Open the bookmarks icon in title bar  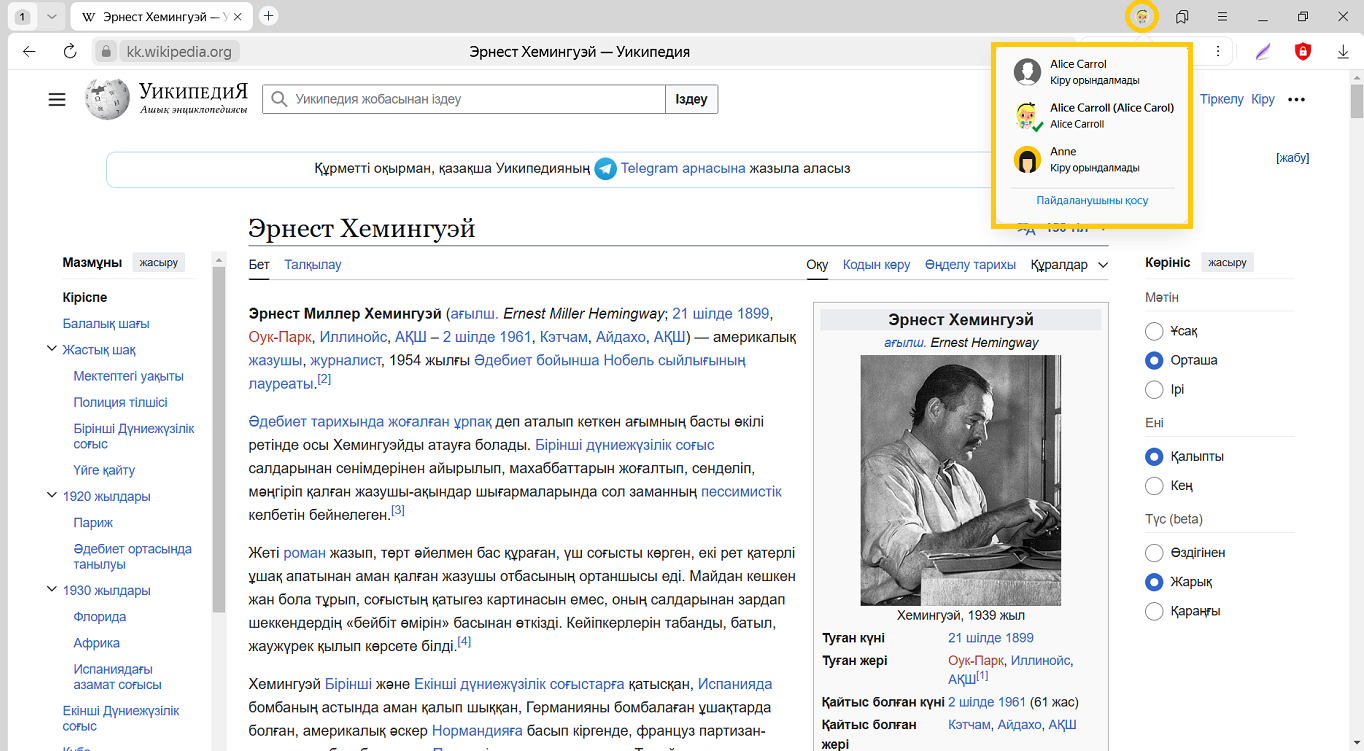[x=1182, y=17]
